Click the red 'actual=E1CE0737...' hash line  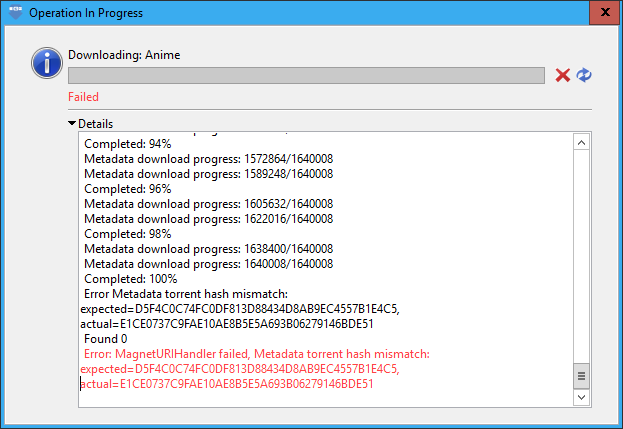(x=227, y=384)
